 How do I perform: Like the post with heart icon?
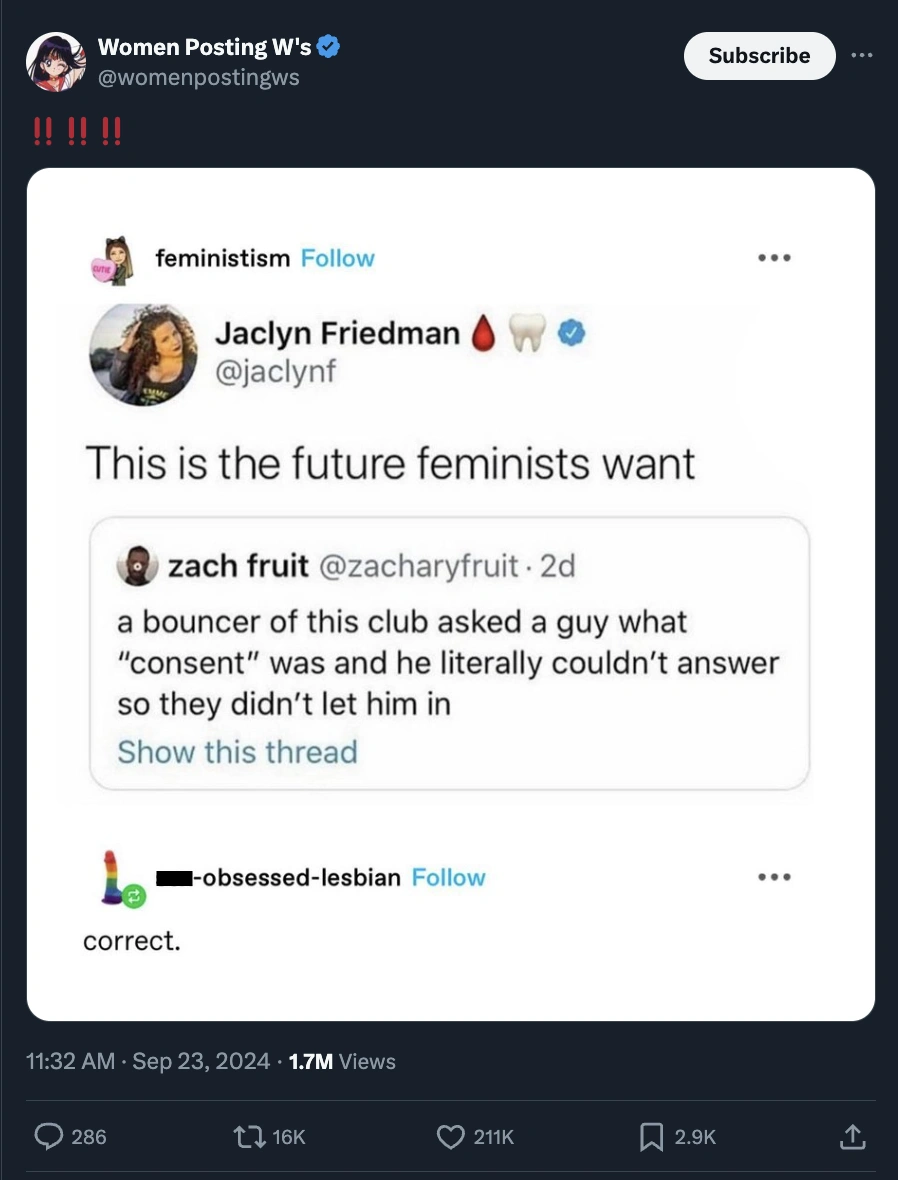453,1136
